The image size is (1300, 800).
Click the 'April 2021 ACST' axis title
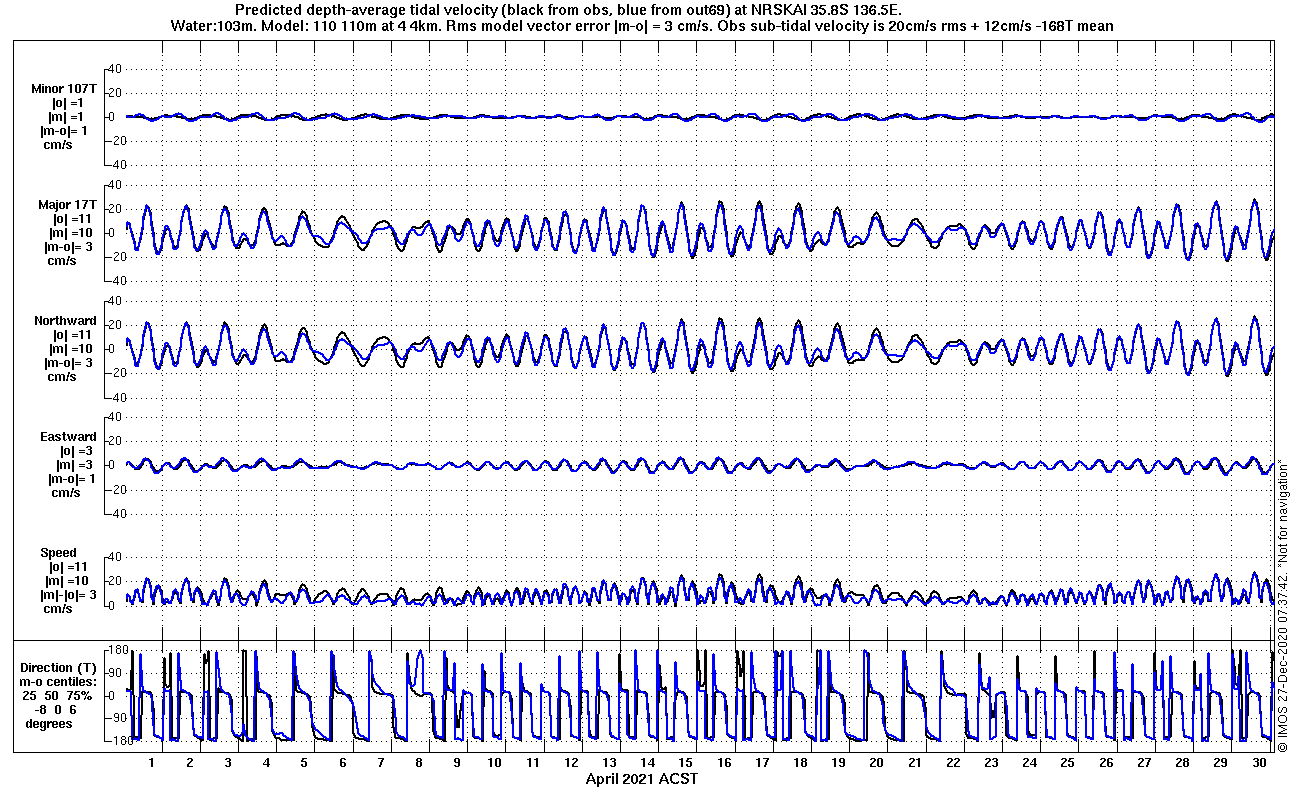(x=642, y=779)
